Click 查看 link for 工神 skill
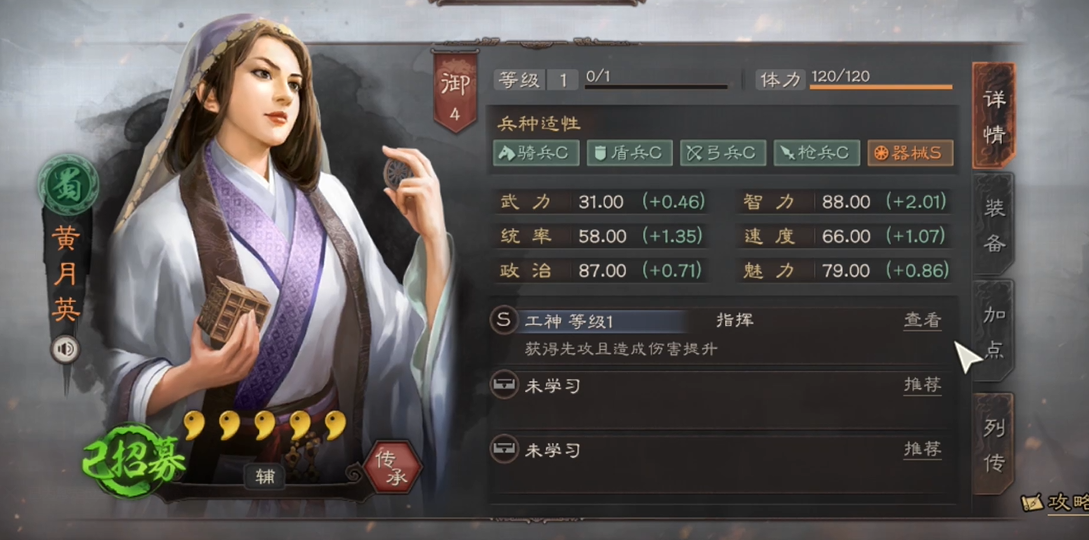This screenshot has height=540, width=1089. pos(922,321)
